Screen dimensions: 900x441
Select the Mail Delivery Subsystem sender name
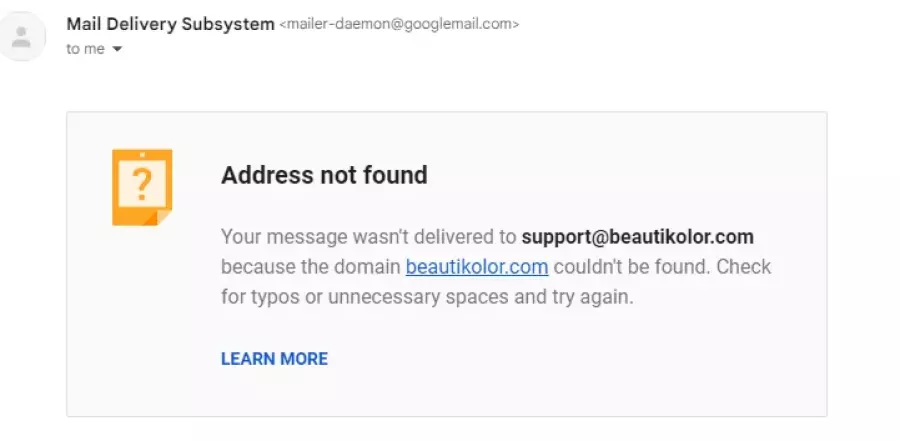(170, 24)
